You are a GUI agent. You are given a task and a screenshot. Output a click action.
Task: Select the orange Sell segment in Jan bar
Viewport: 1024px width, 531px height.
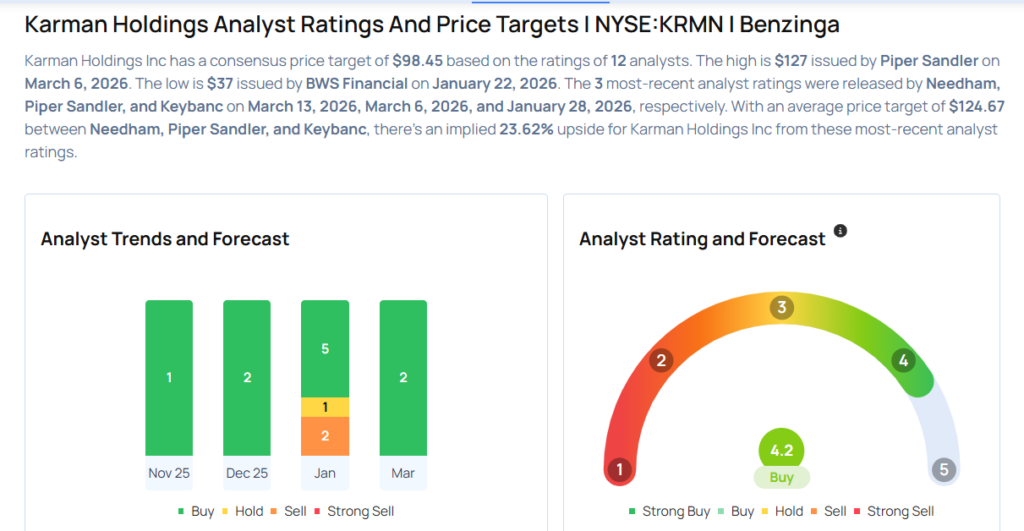pyautogui.click(x=325, y=436)
